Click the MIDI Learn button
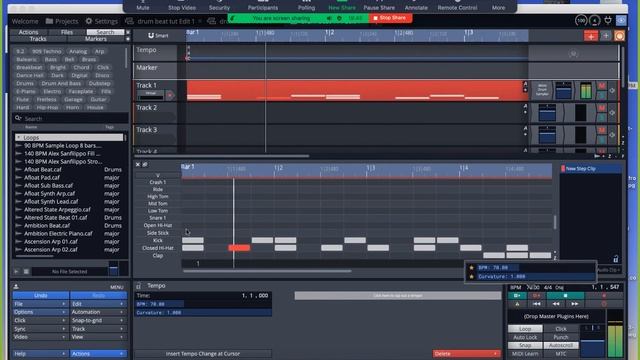This screenshot has width=640, height=360. pyautogui.click(x=525, y=354)
